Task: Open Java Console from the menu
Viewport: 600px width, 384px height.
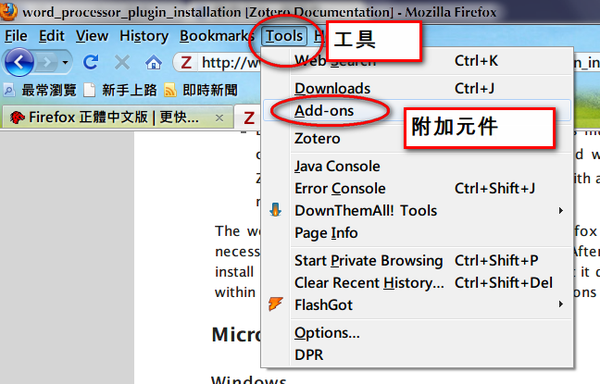Action: (x=417, y=166)
